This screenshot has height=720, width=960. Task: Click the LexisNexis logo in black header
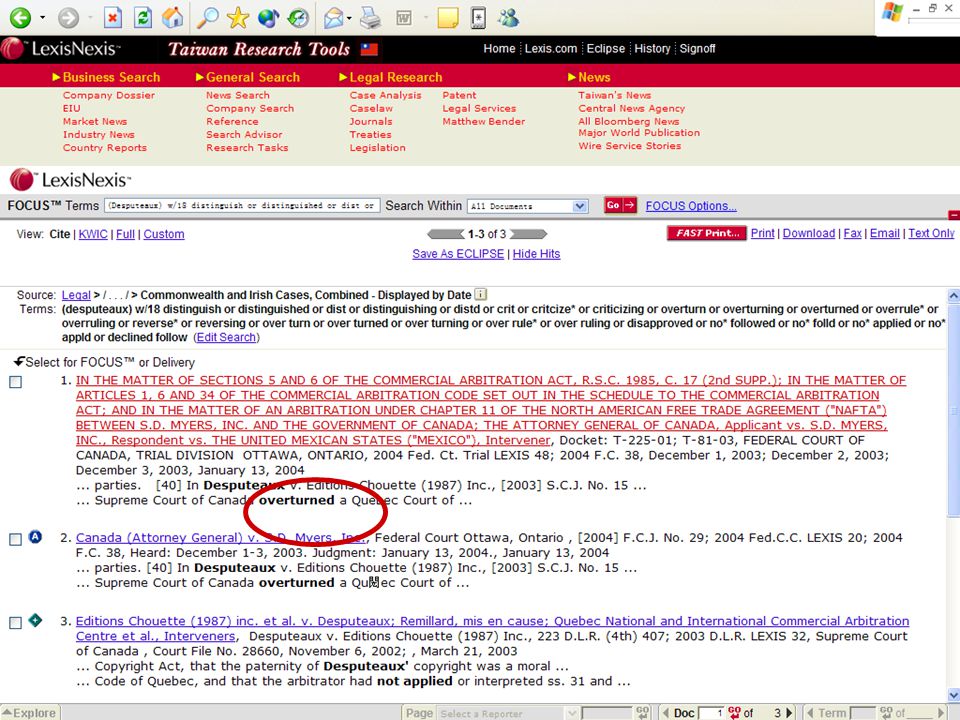(x=61, y=48)
